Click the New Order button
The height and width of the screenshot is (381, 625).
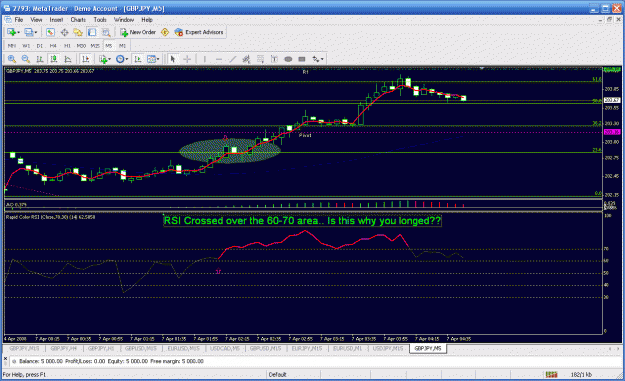point(138,32)
